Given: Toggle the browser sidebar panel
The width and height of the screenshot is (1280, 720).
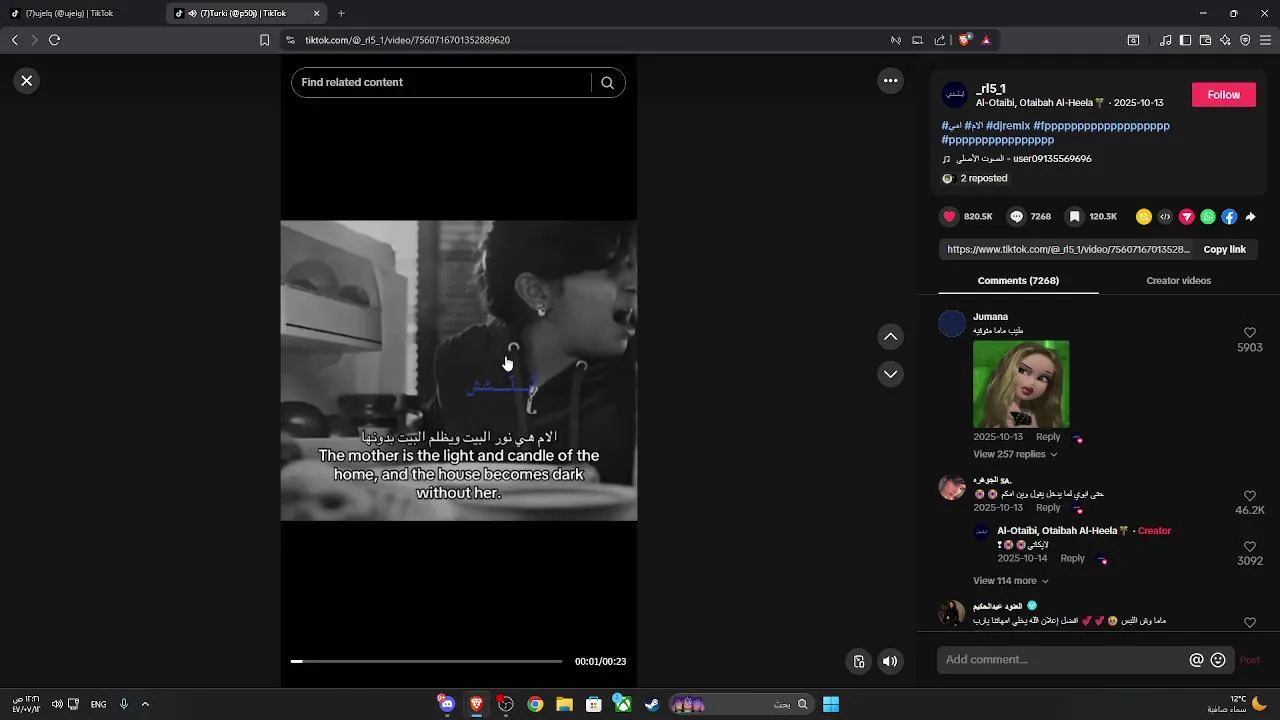Looking at the screenshot, I should pos(1185,40).
